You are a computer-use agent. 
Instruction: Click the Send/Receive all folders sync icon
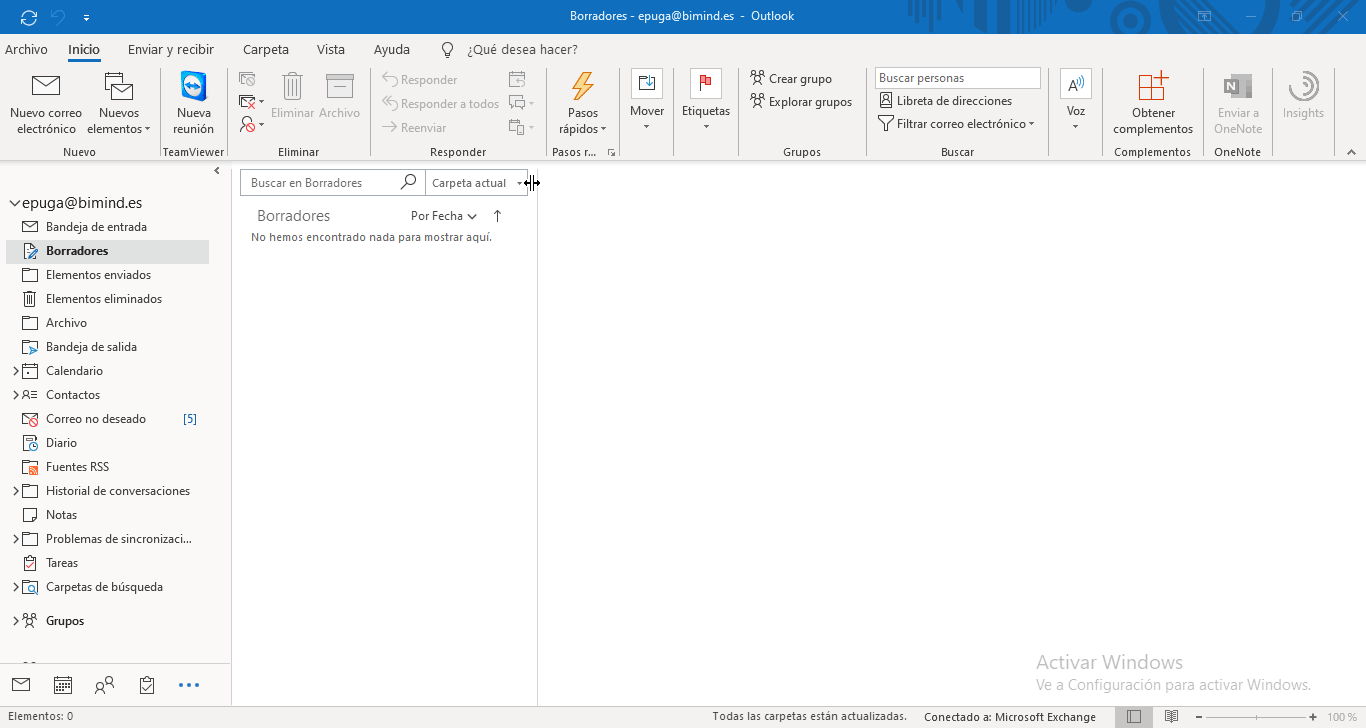pyautogui.click(x=28, y=17)
